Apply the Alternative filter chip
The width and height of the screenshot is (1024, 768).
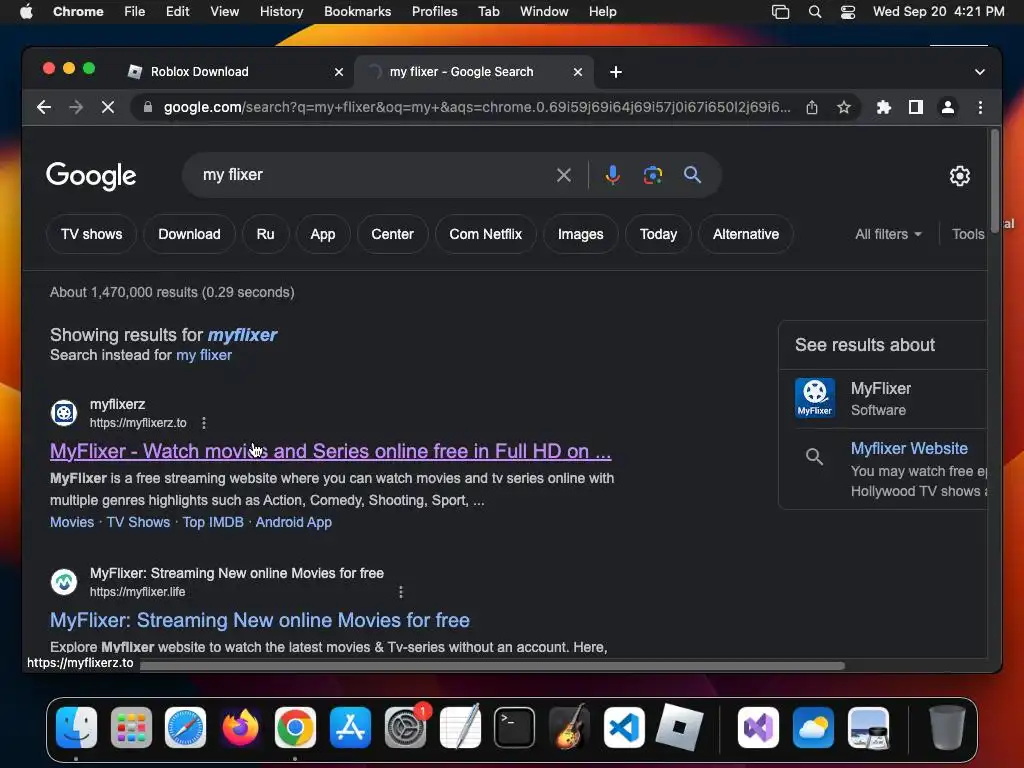point(746,234)
